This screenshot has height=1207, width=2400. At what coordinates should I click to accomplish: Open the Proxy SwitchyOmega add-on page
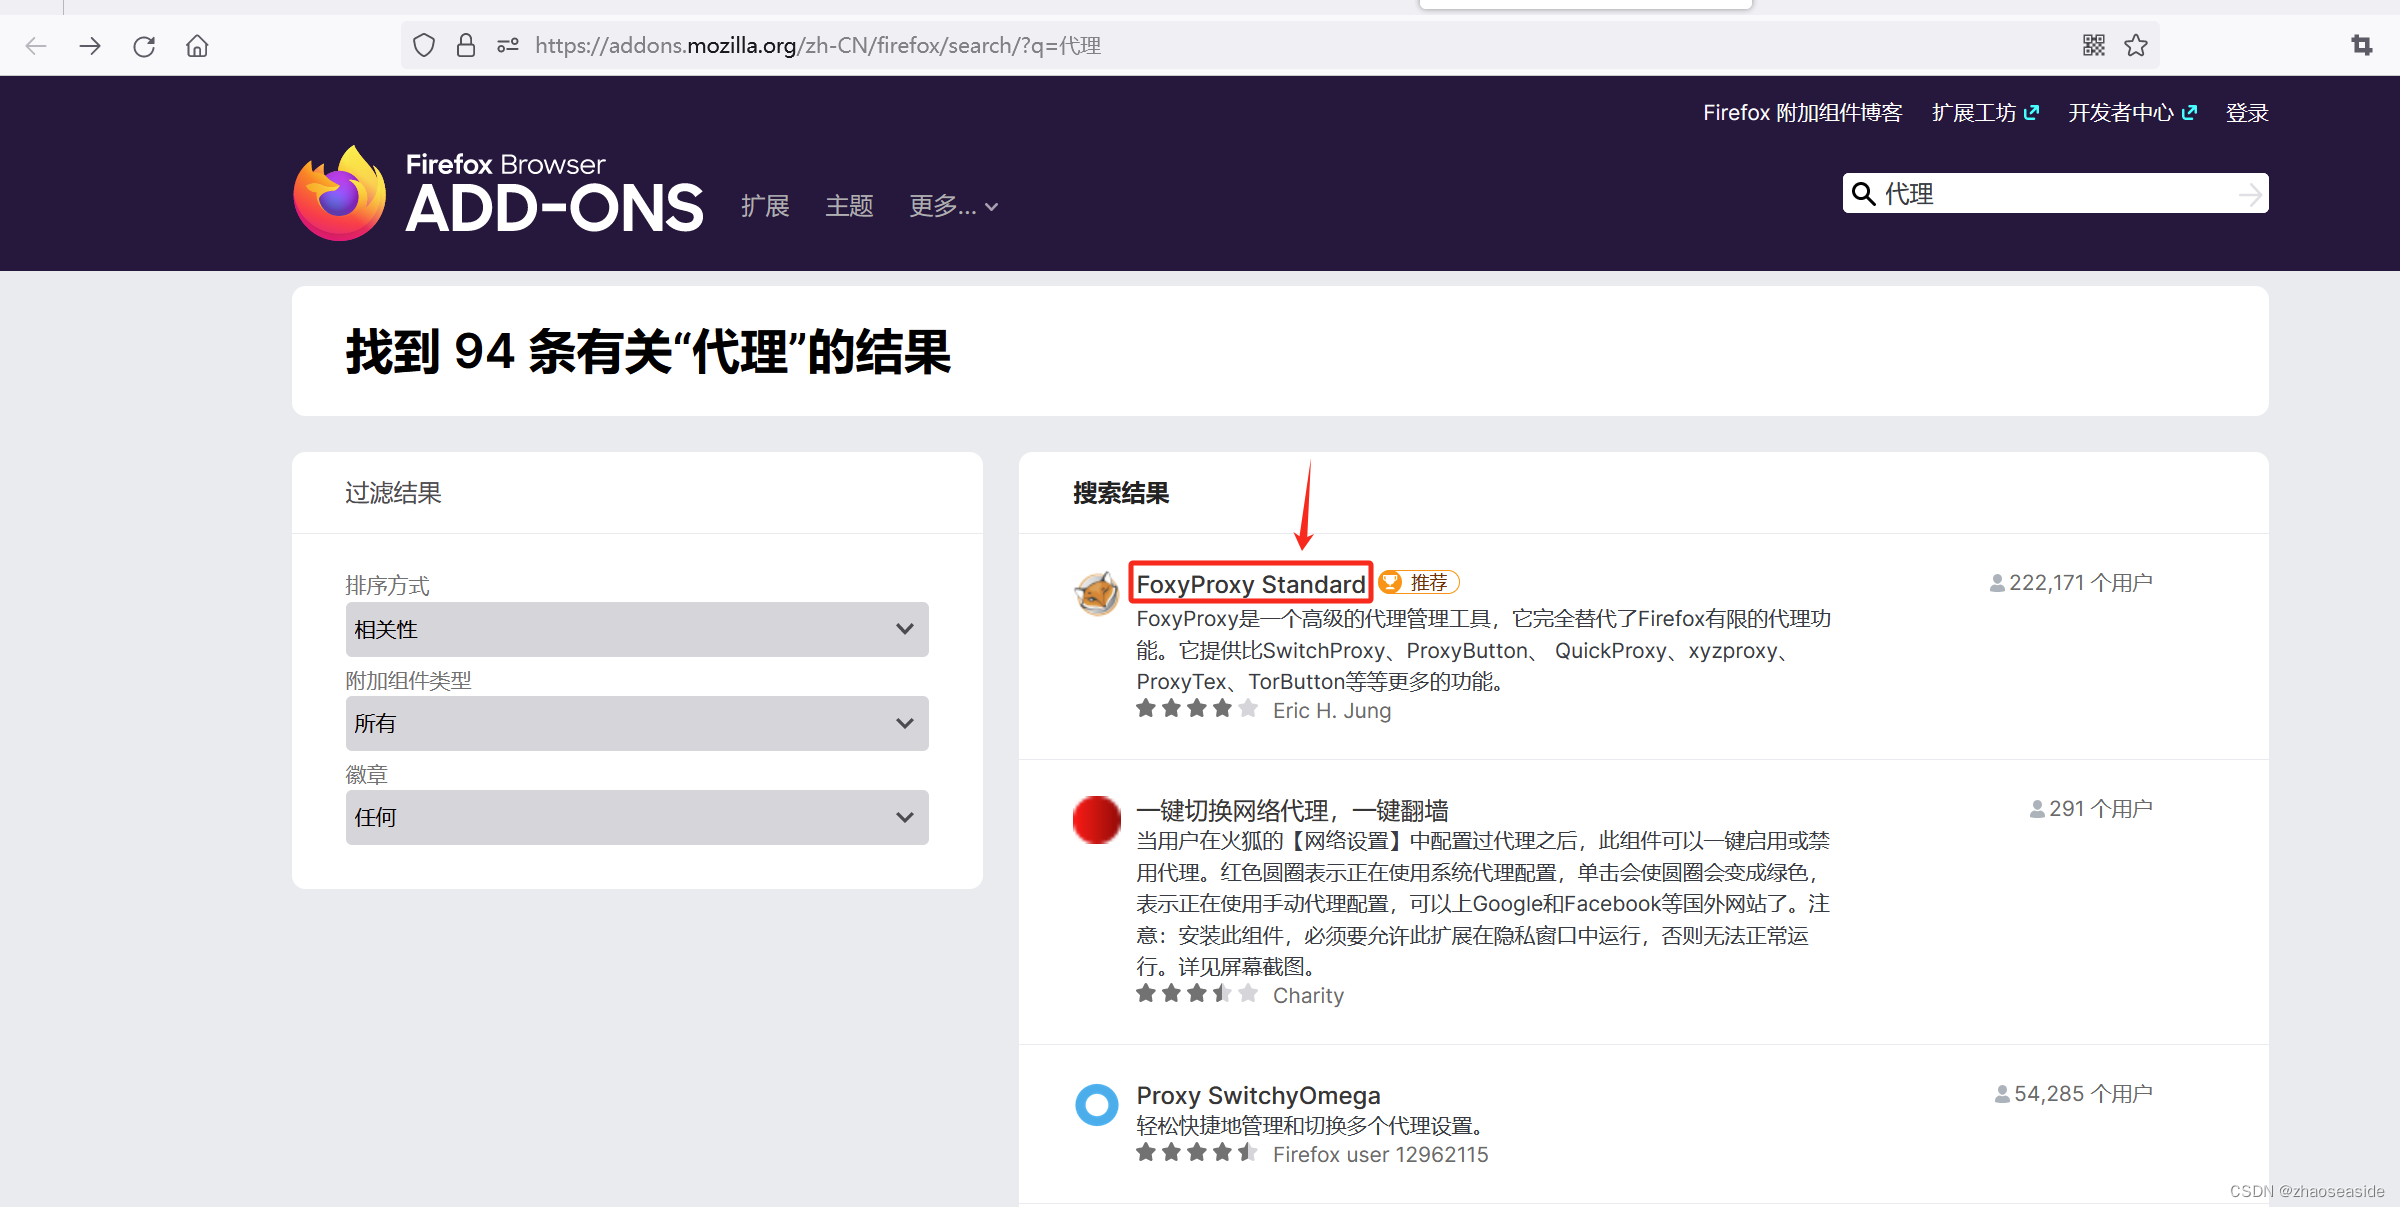coord(1258,1095)
